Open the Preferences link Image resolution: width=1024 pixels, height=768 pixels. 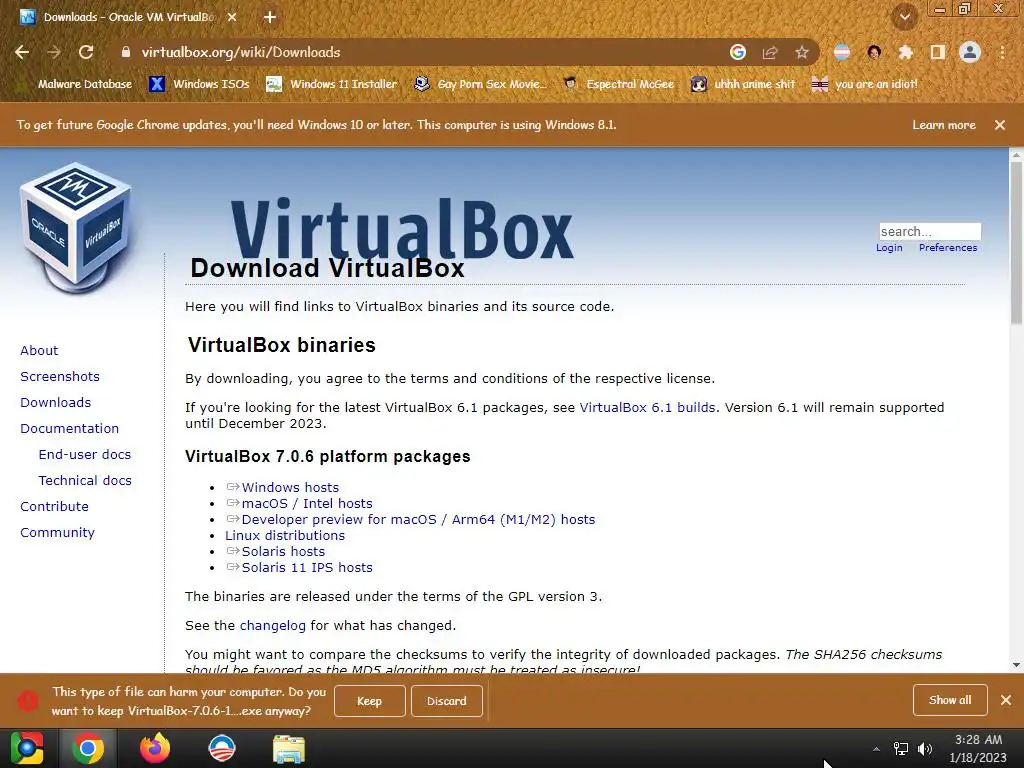(x=948, y=248)
